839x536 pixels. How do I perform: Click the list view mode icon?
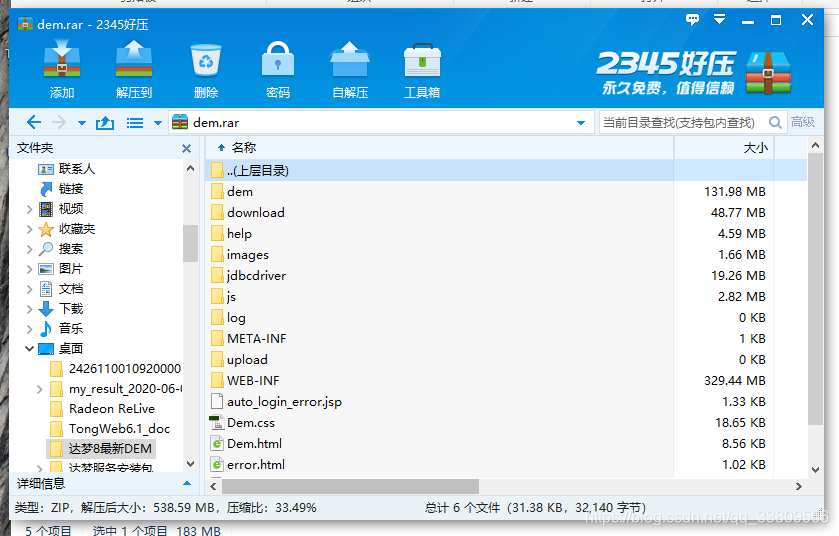[x=135, y=123]
